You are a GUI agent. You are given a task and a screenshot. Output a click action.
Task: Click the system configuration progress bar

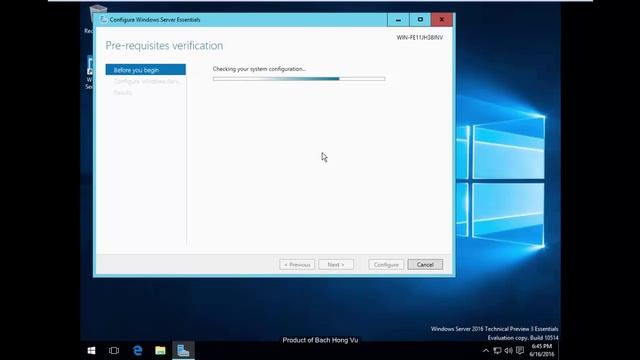(x=299, y=79)
